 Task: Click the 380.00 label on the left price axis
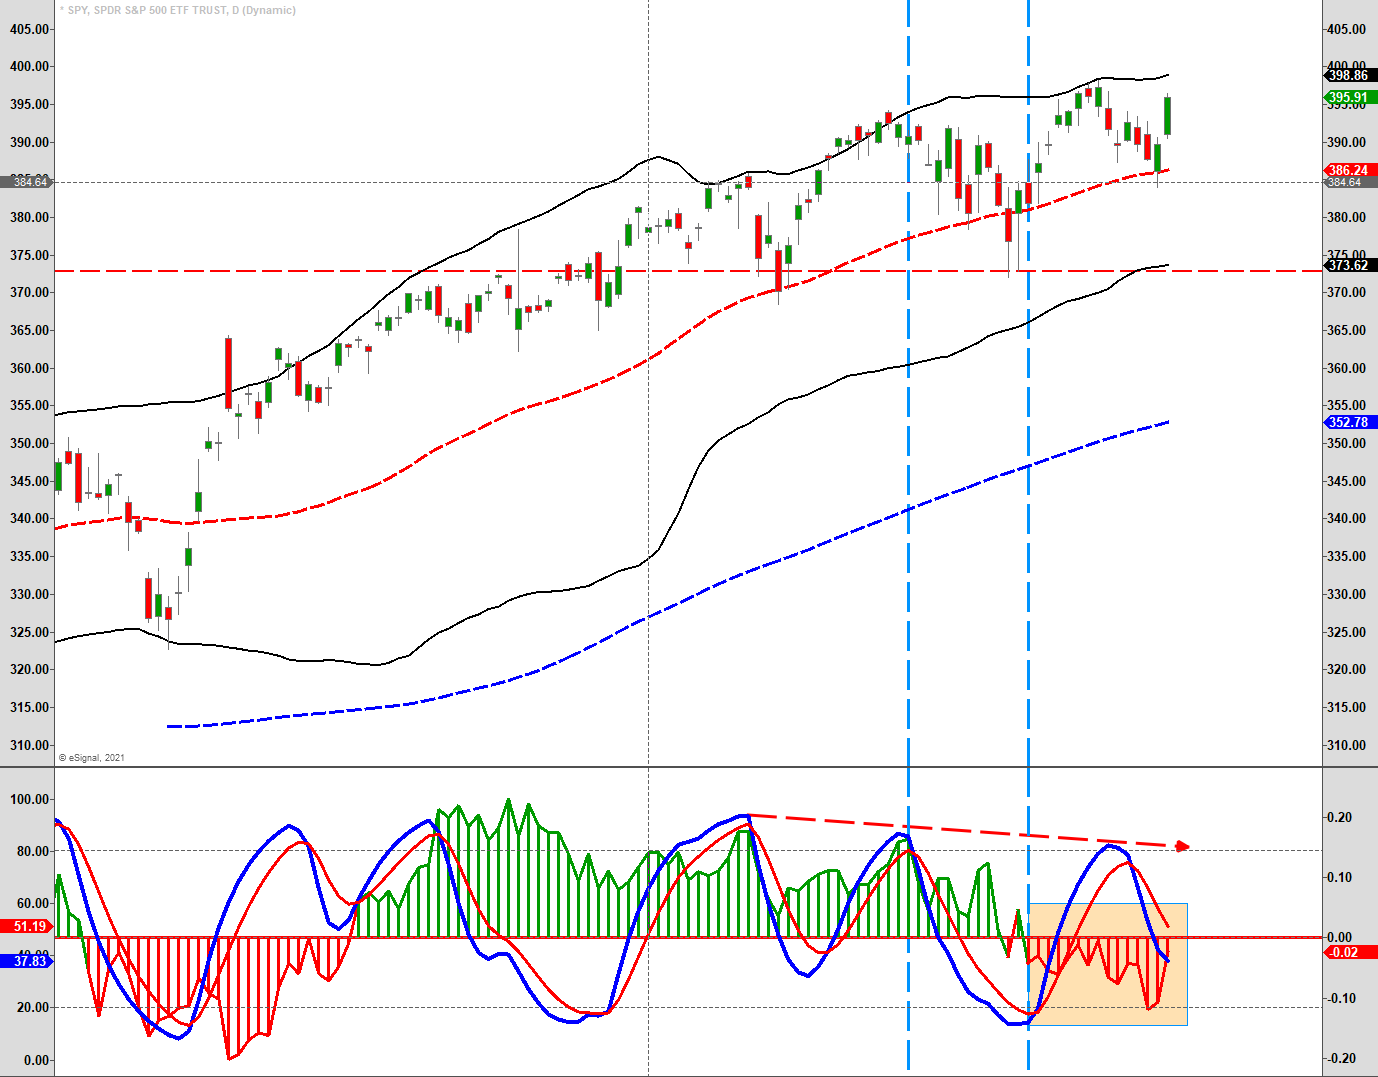point(29,217)
